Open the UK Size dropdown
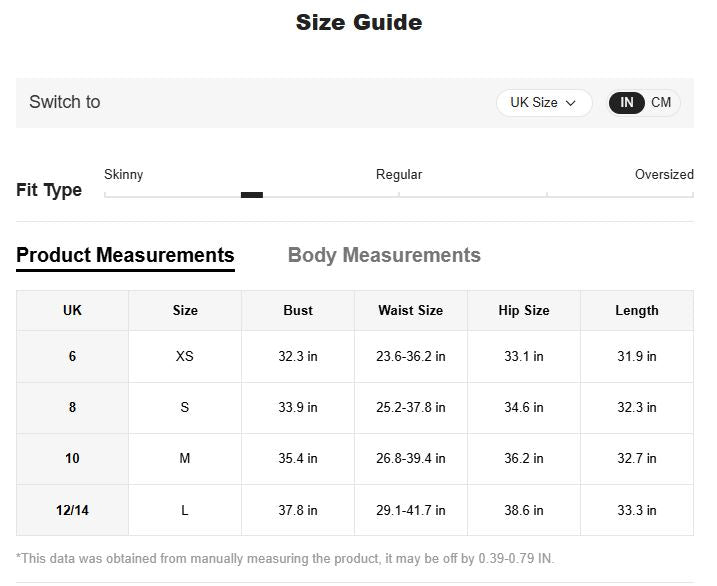The height and width of the screenshot is (586, 717). [543, 103]
